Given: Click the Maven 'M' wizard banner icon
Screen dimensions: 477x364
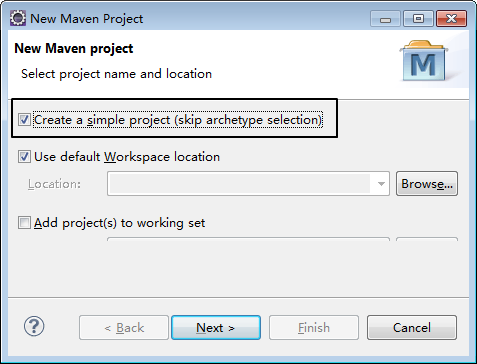Looking at the screenshot, I should click(x=424, y=61).
